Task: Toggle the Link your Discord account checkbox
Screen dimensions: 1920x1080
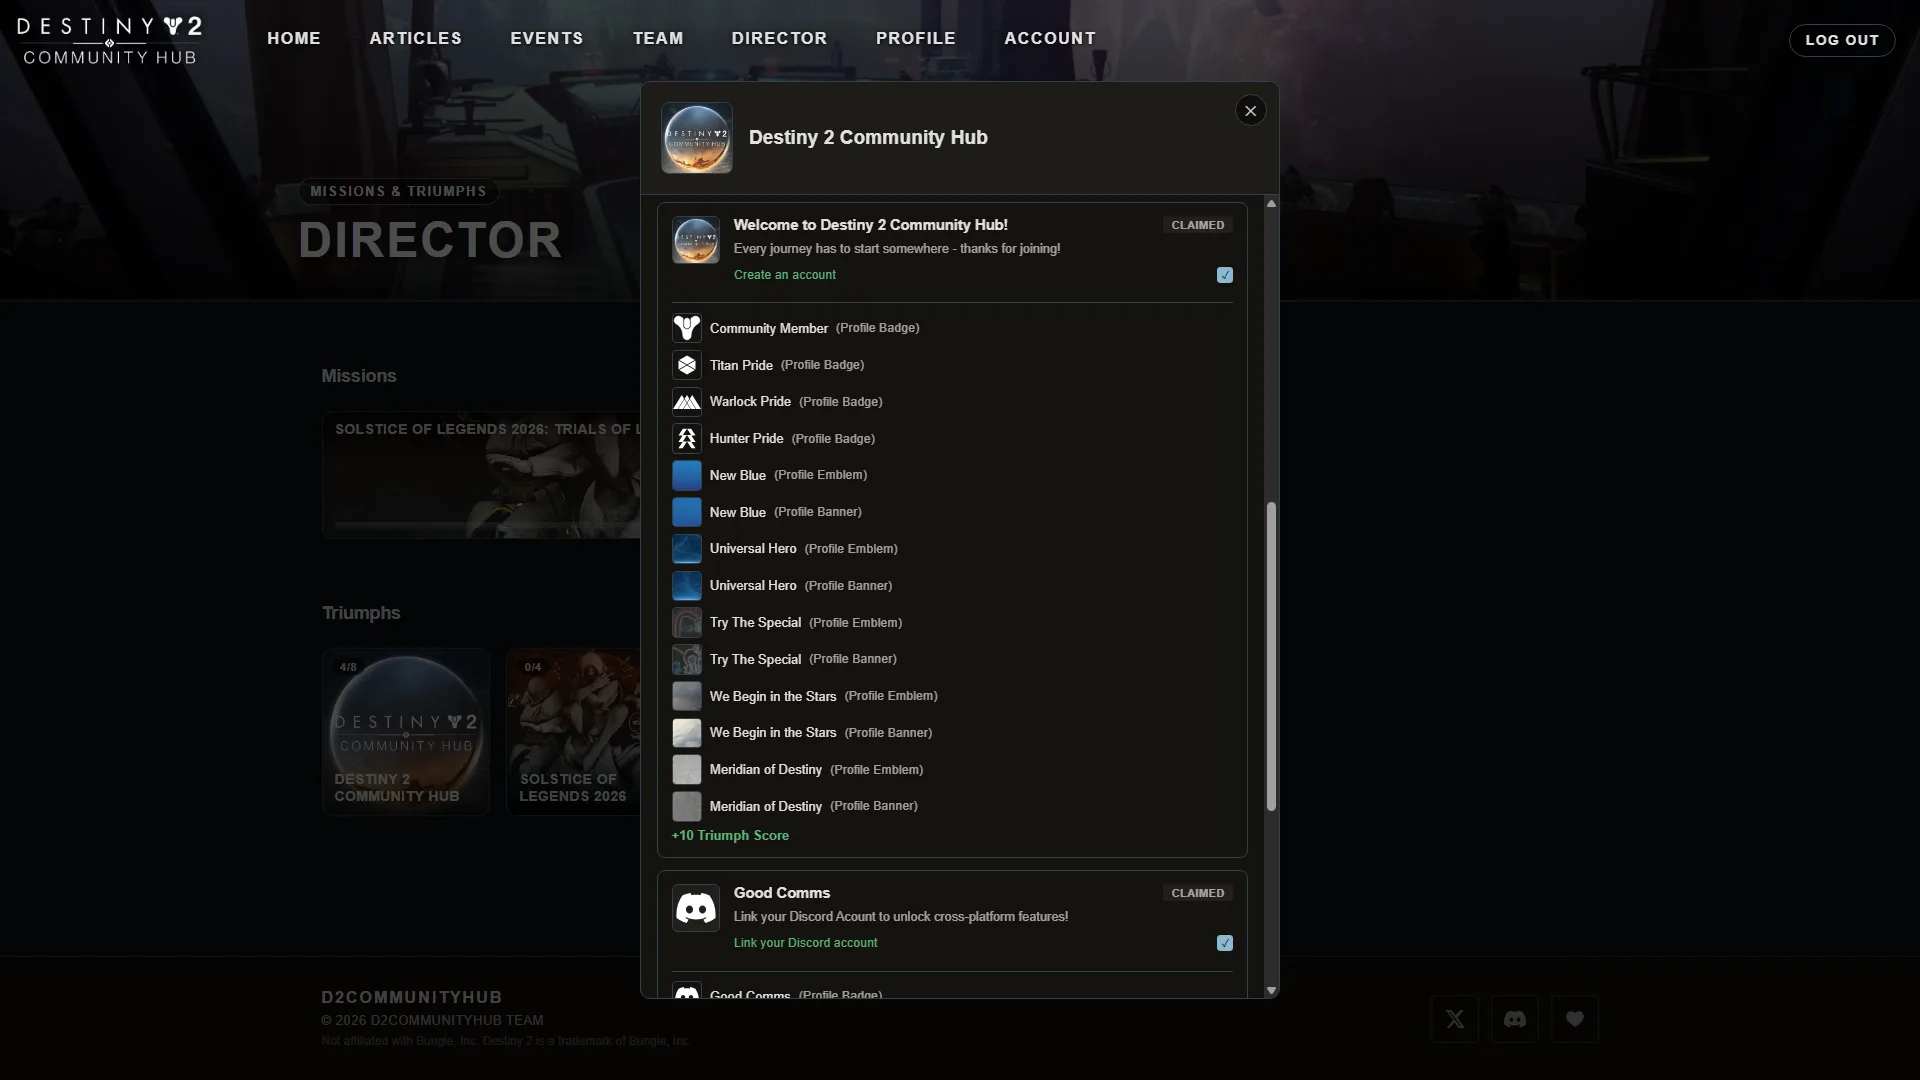Action: (x=1225, y=943)
